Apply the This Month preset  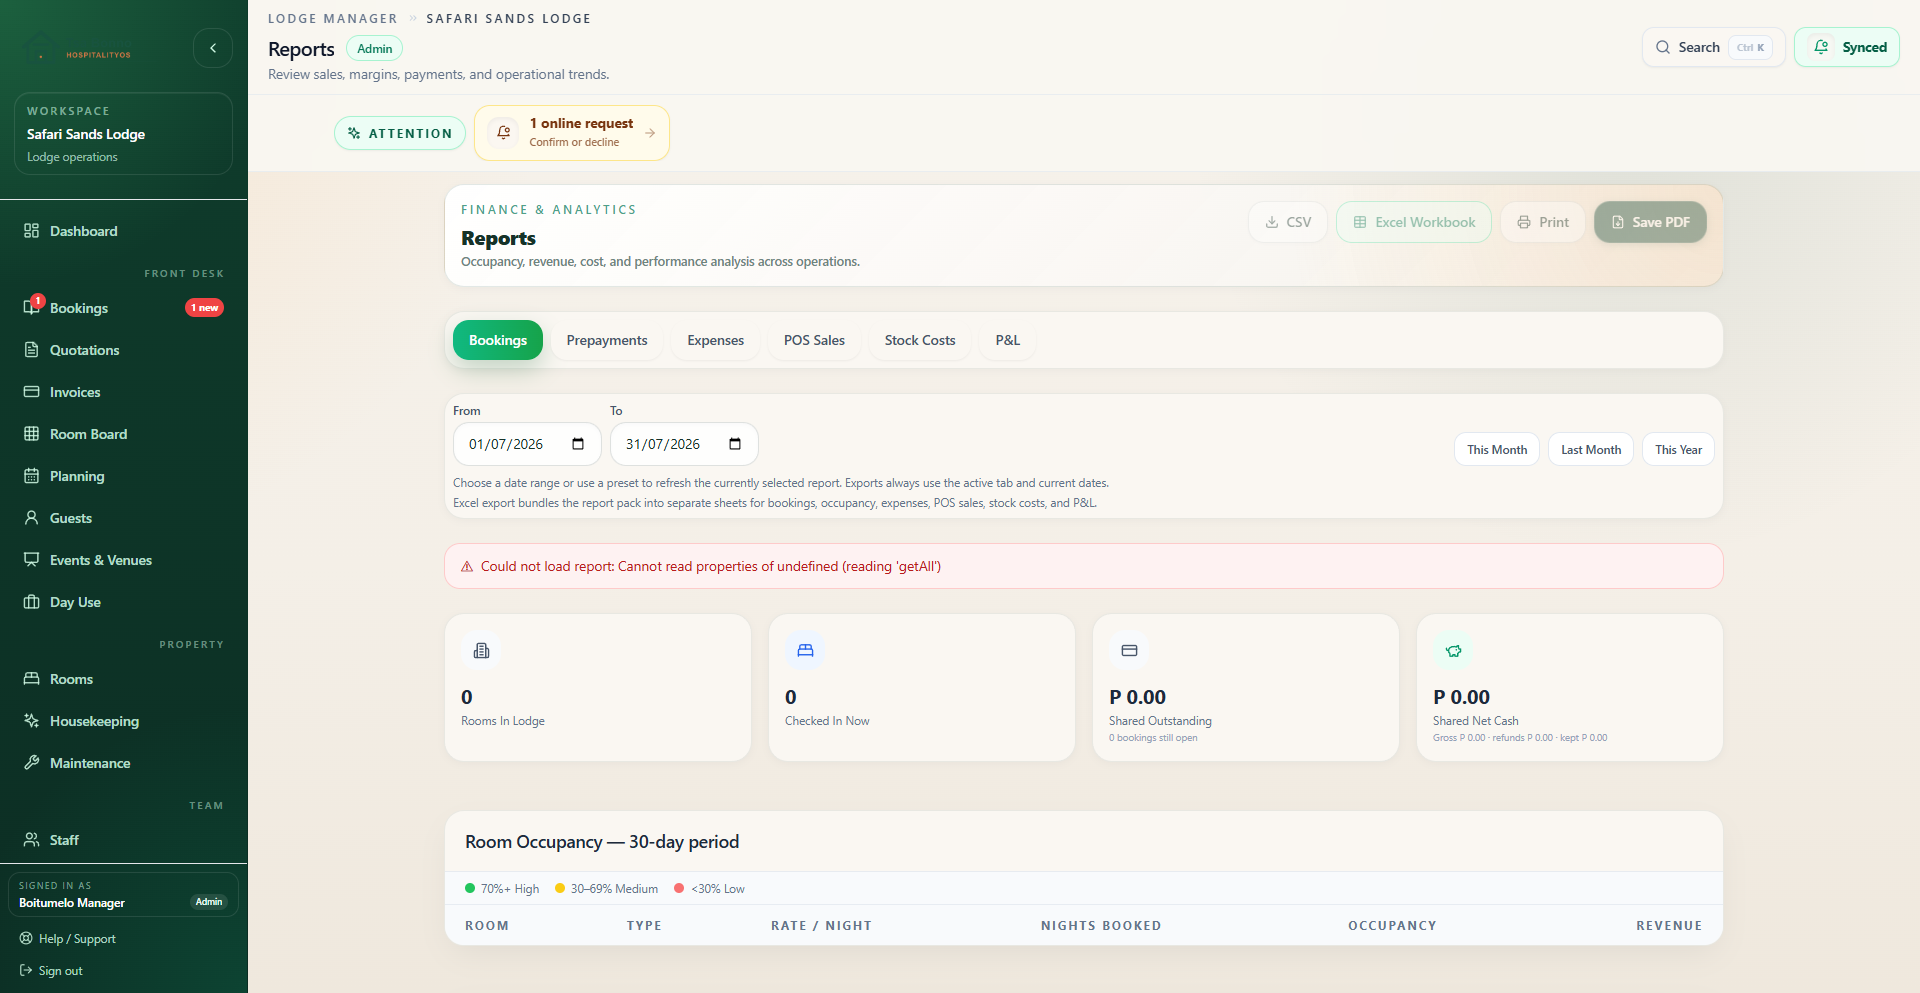pos(1497,449)
